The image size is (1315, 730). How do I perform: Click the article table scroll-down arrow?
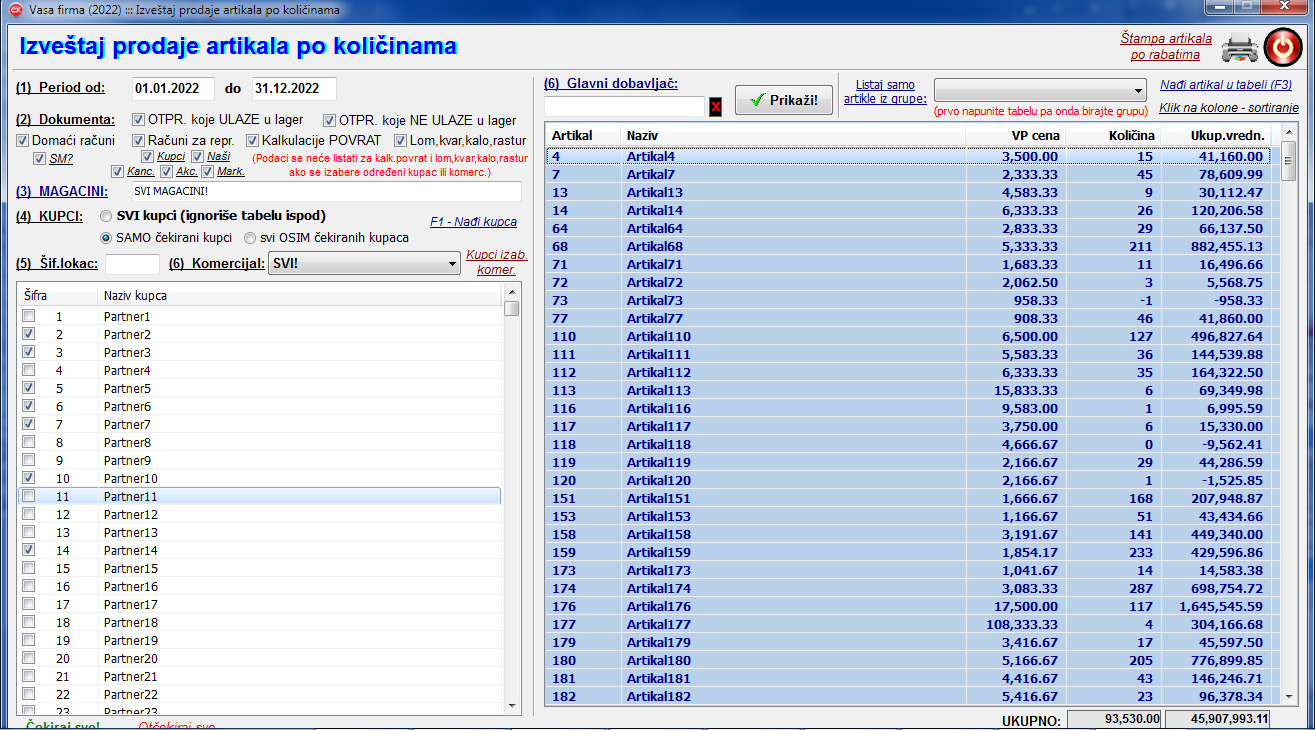pos(1289,697)
